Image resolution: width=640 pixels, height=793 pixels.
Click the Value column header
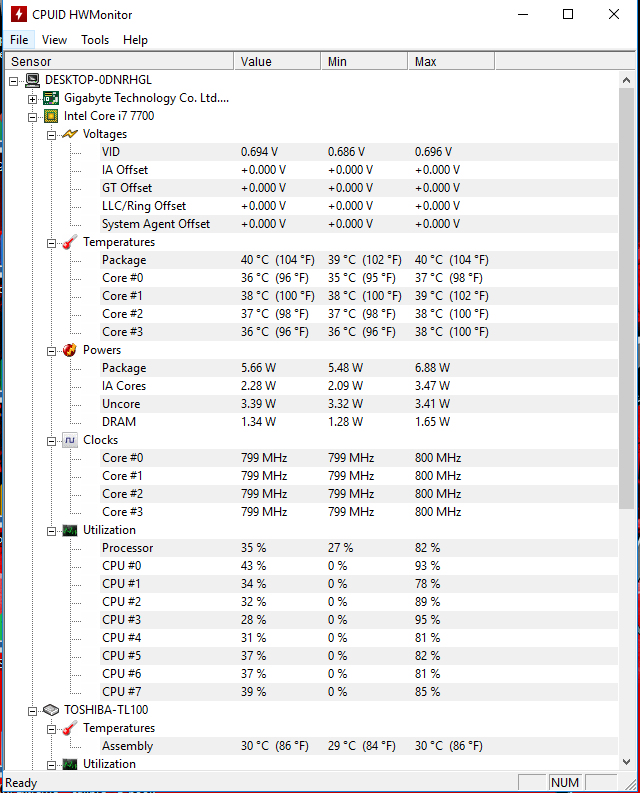tap(277, 62)
